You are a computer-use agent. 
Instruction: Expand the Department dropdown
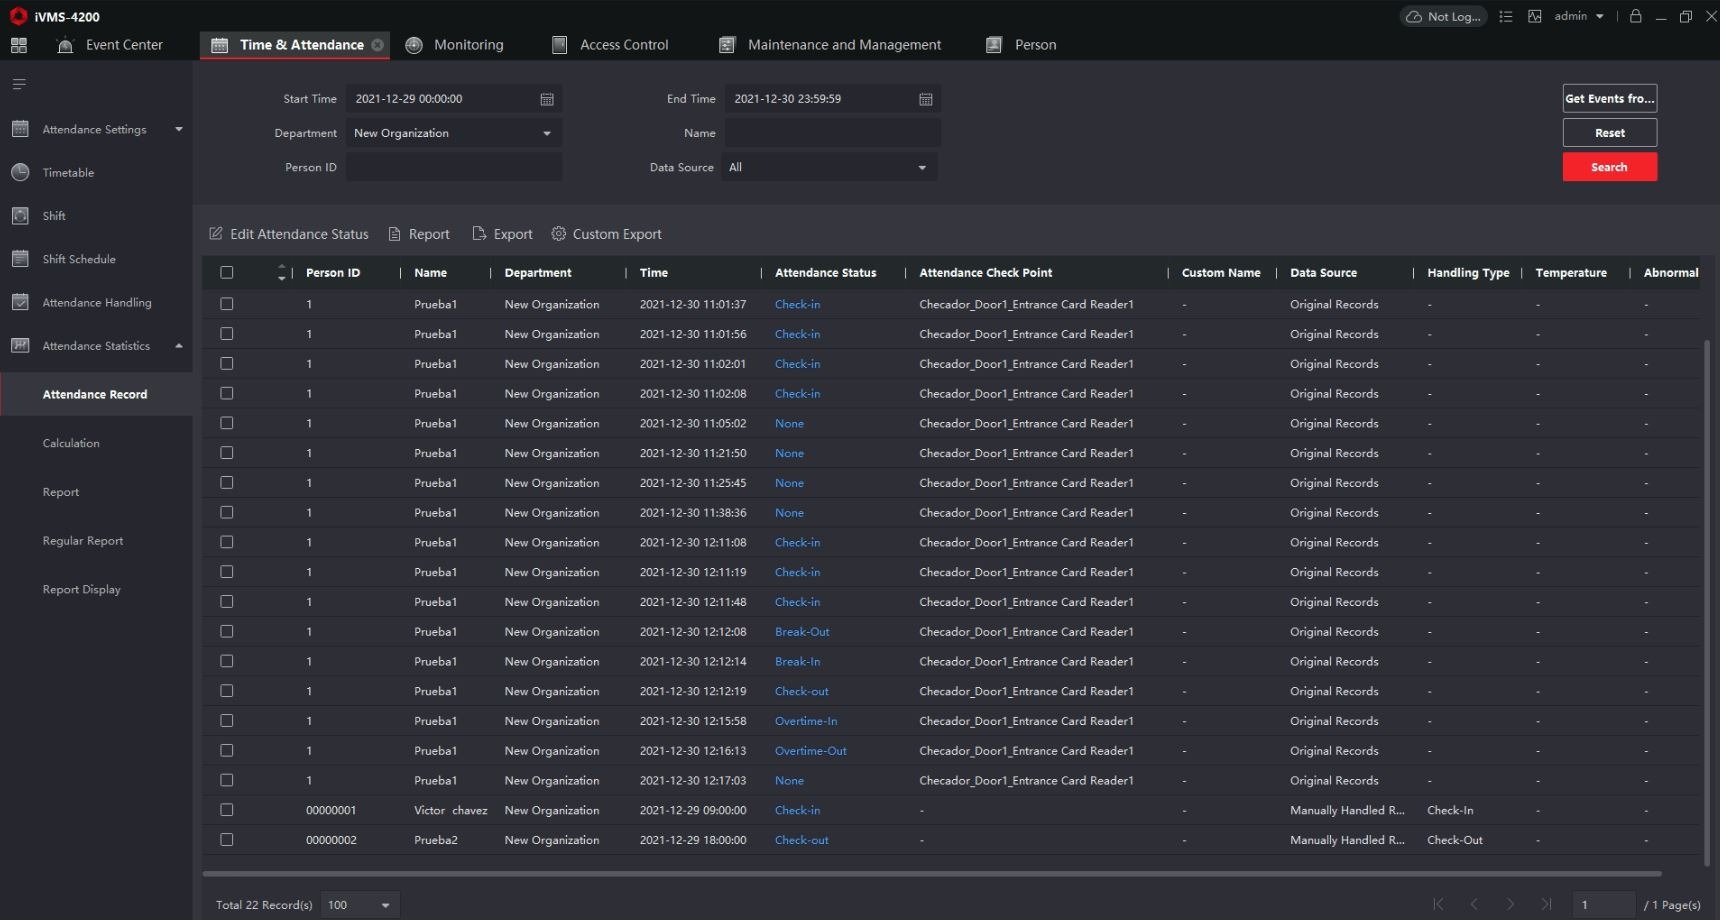click(453, 133)
